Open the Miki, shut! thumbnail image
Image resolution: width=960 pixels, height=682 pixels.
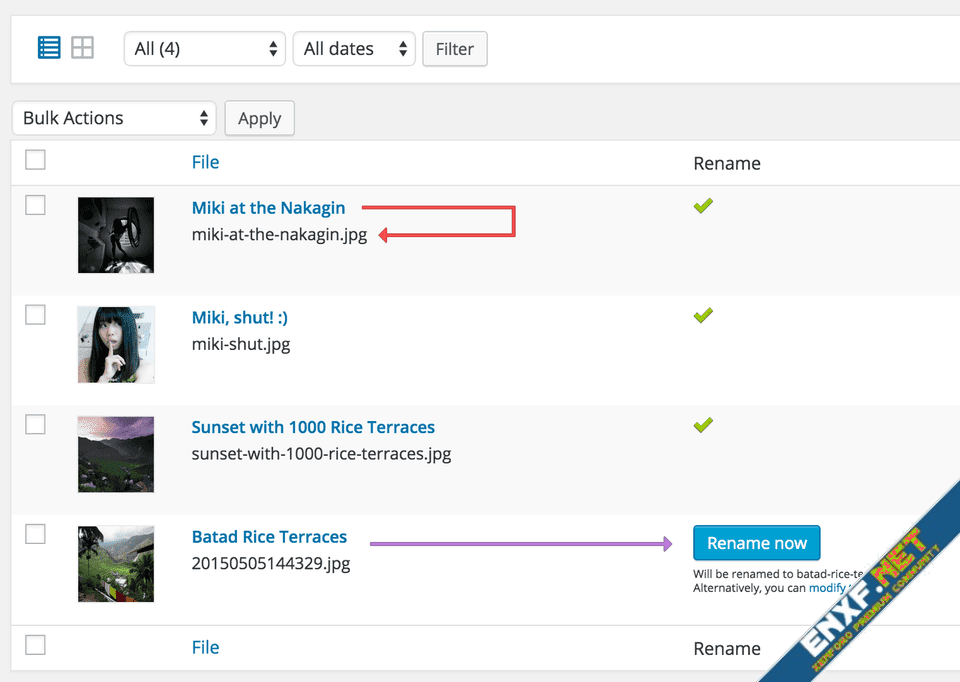click(116, 344)
